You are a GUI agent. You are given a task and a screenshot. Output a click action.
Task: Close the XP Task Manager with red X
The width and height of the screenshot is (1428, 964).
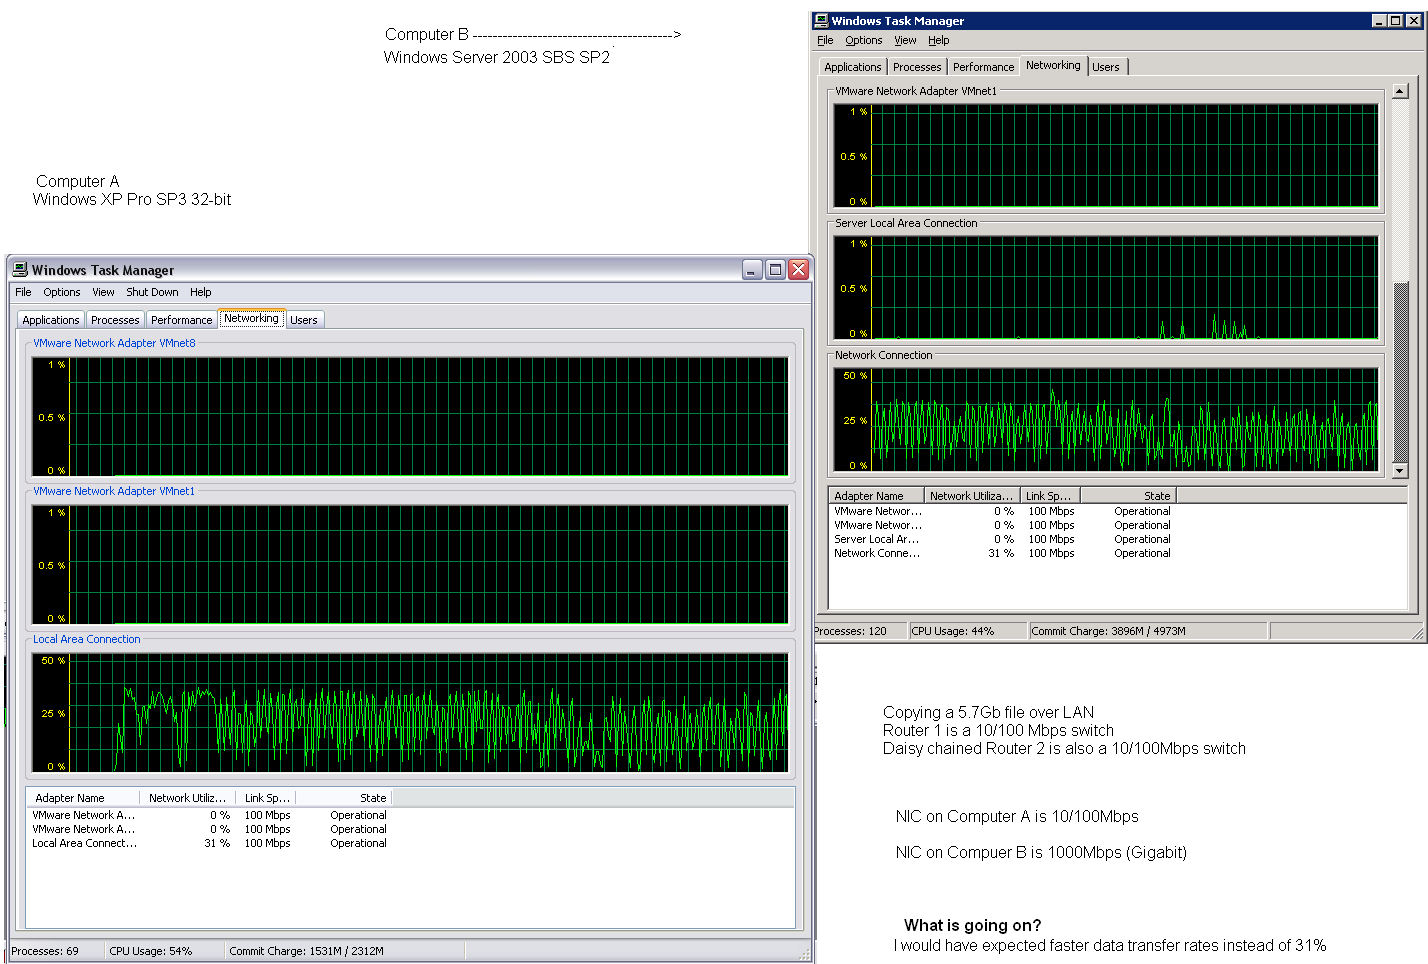coord(798,269)
